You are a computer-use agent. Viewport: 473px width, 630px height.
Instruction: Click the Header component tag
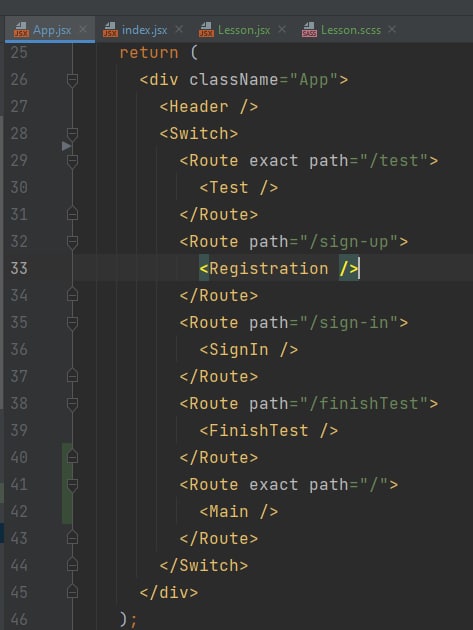[x=209, y=106]
